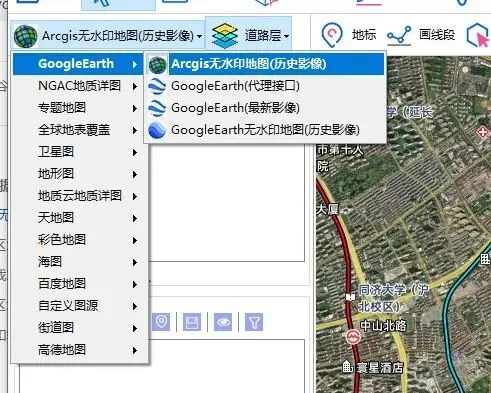This screenshot has width=491, height=393.
Task: Select GoogleEarth无水印地图(历史影像) menu entry
Action: tap(265, 130)
